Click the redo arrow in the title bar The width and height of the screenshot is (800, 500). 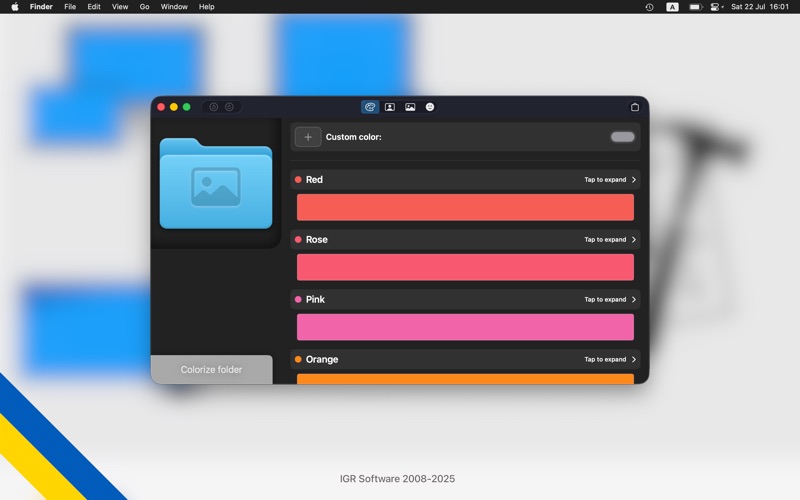click(x=230, y=107)
